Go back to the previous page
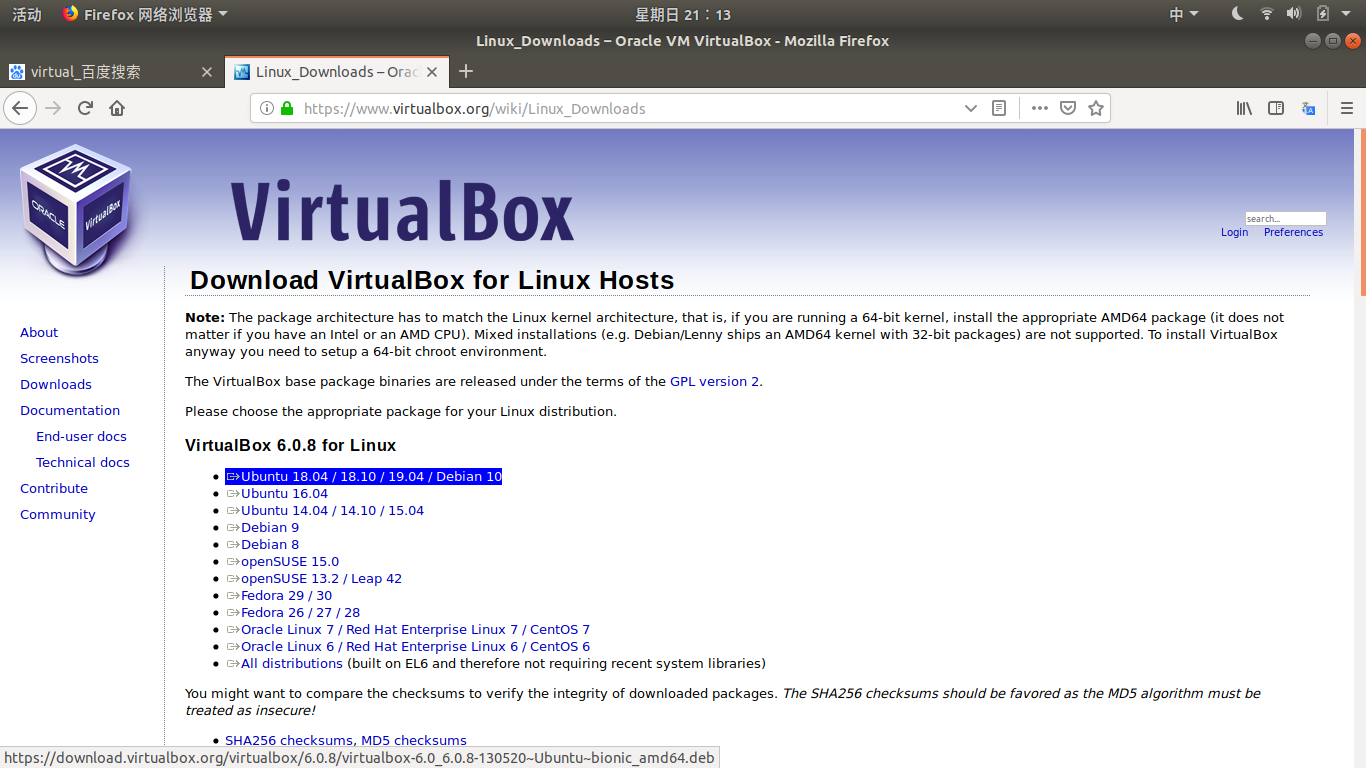 [20, 108]
